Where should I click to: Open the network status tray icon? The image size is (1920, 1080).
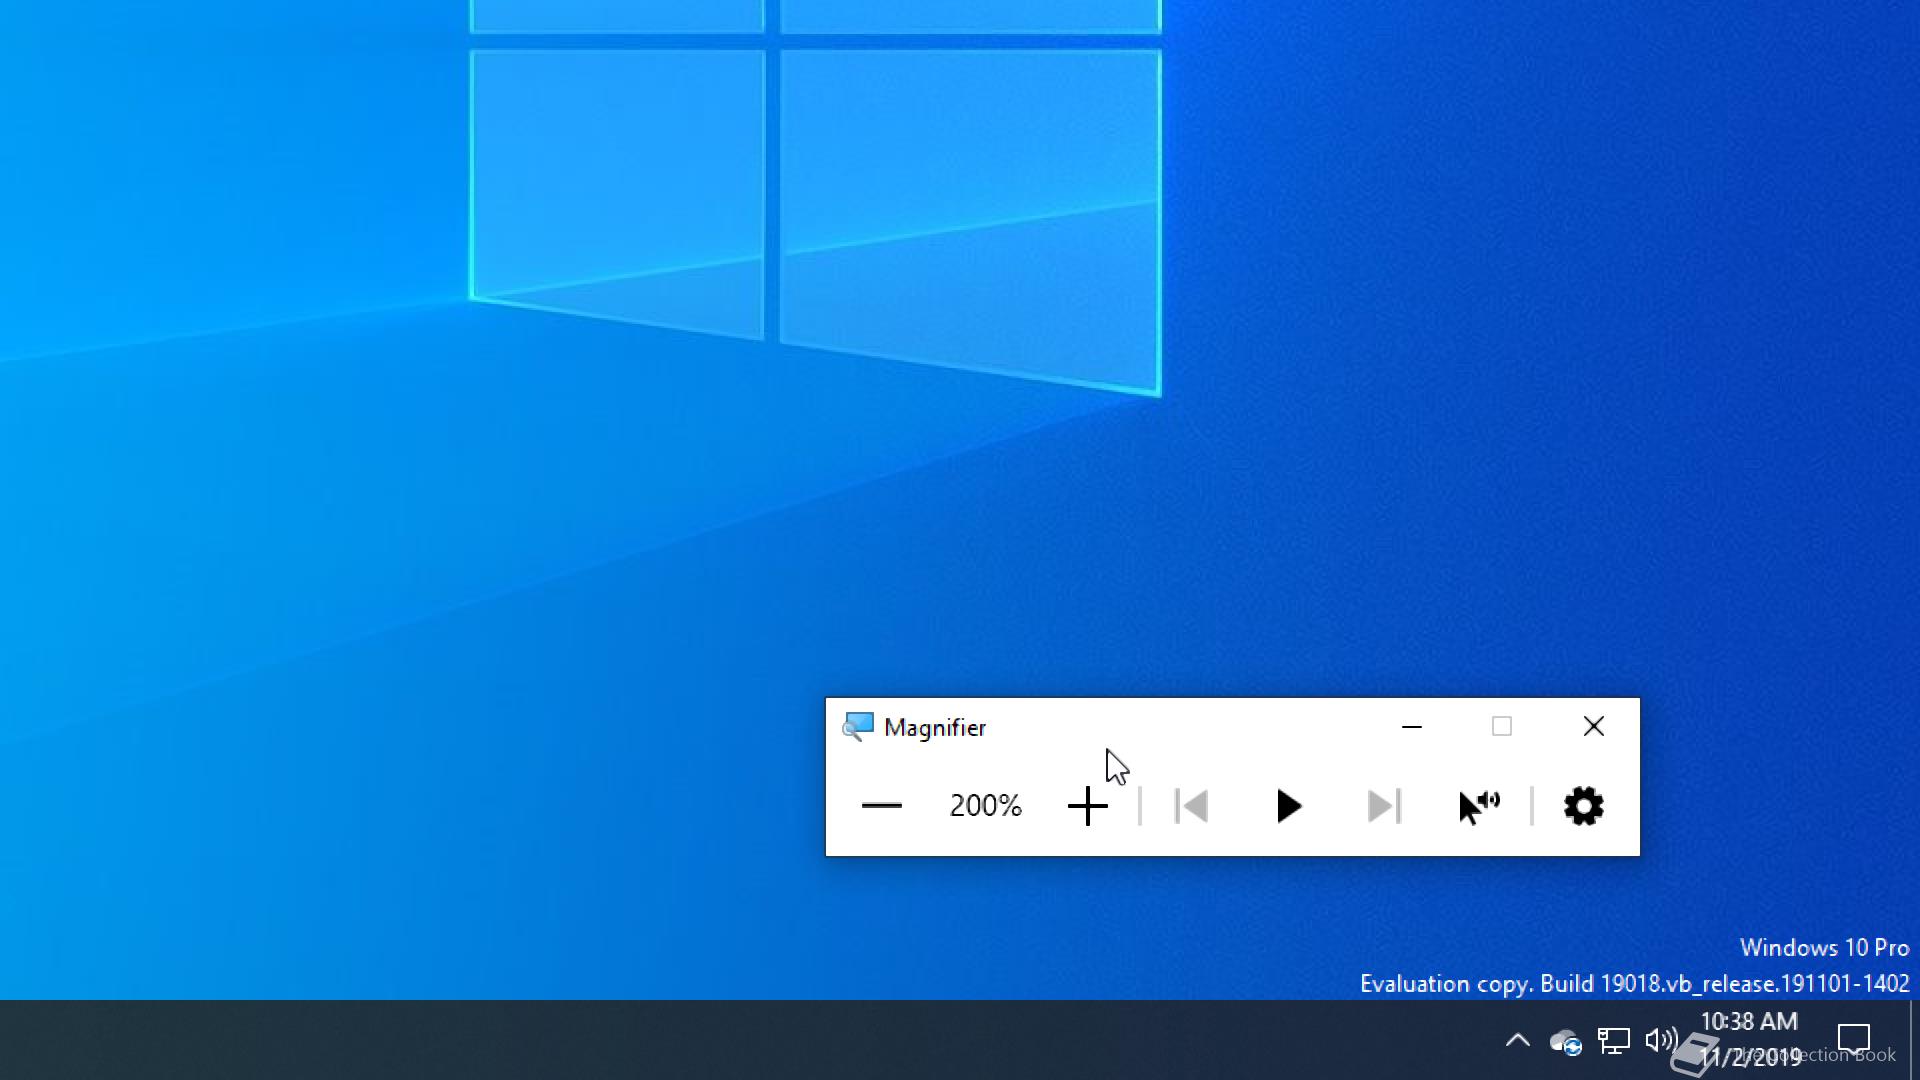[x=1613, y=1042]
